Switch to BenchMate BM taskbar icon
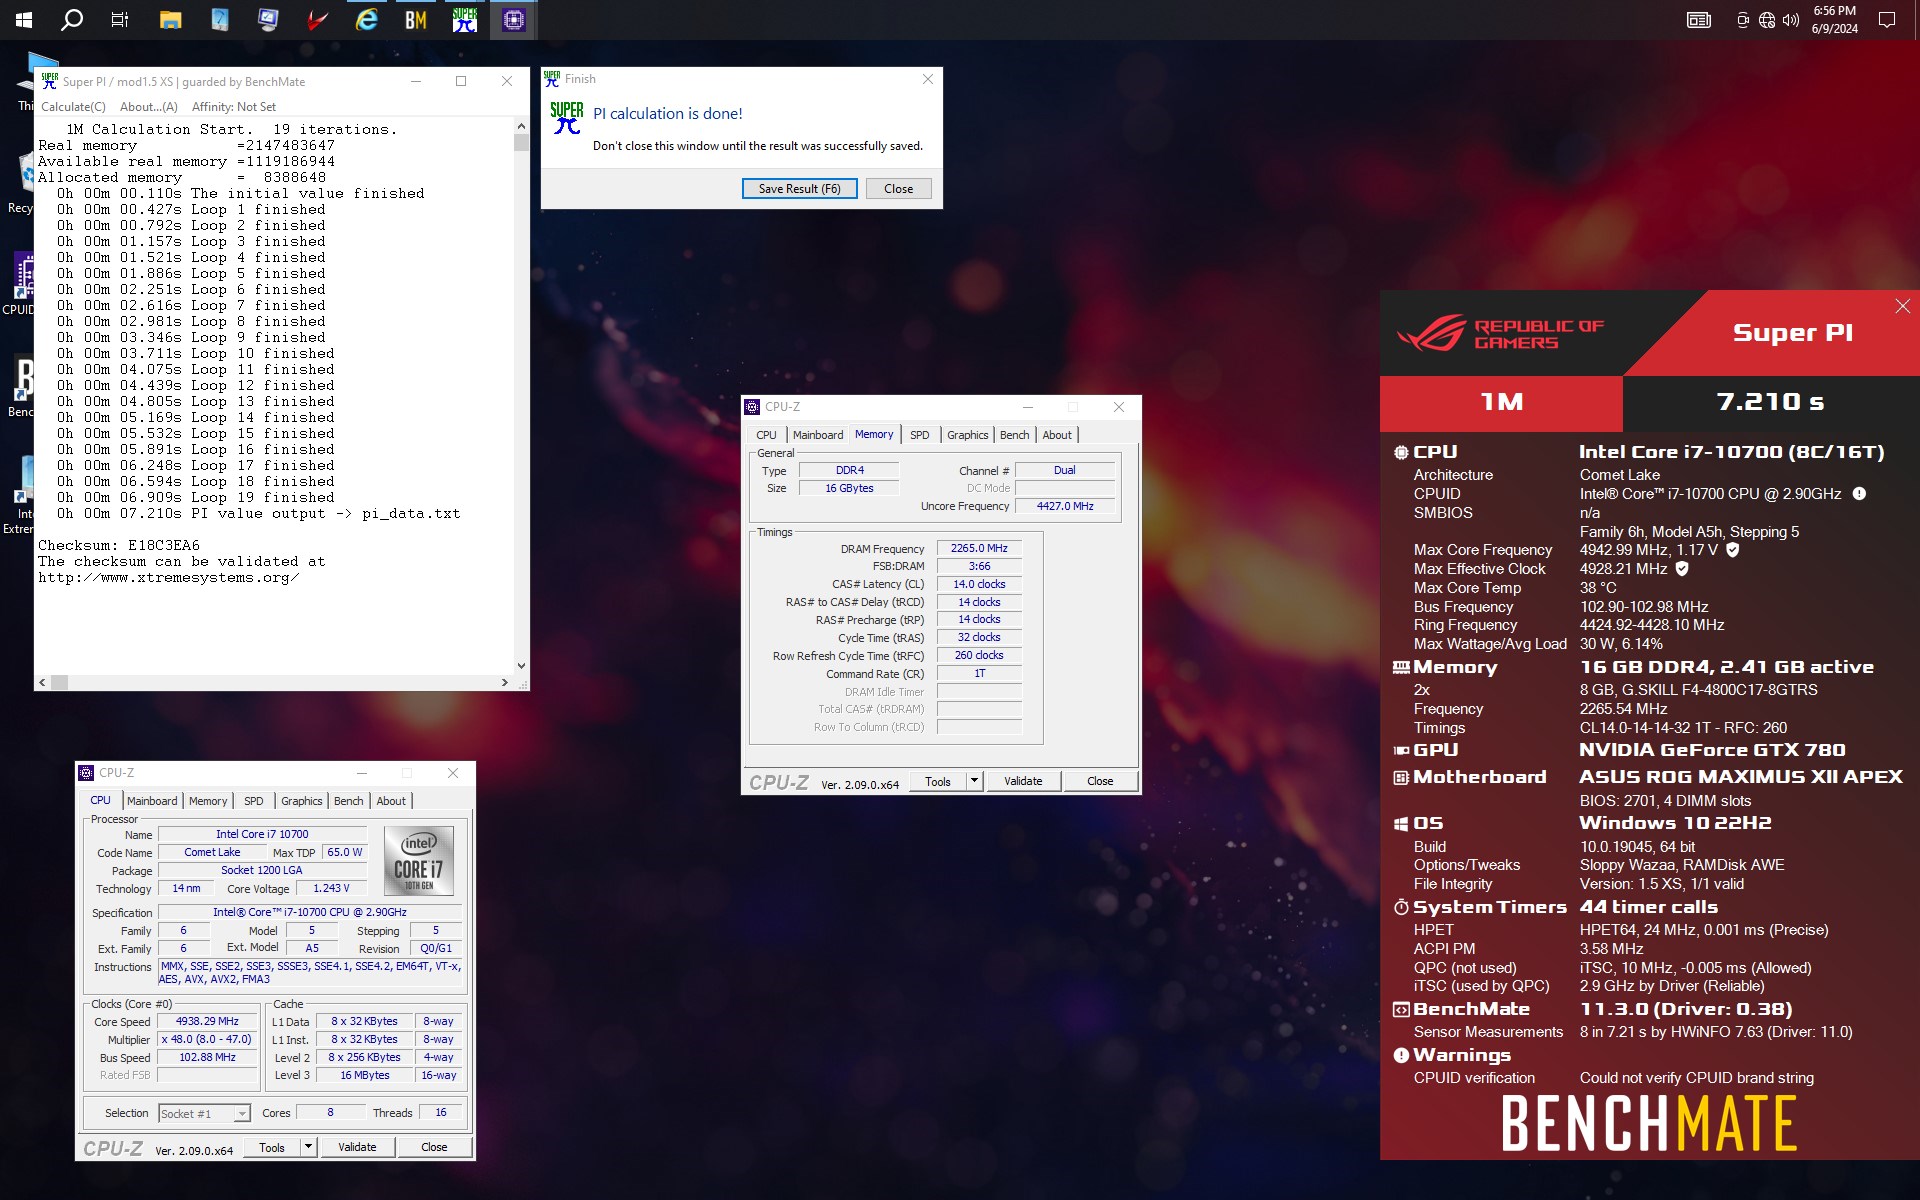 coord(416,20)
